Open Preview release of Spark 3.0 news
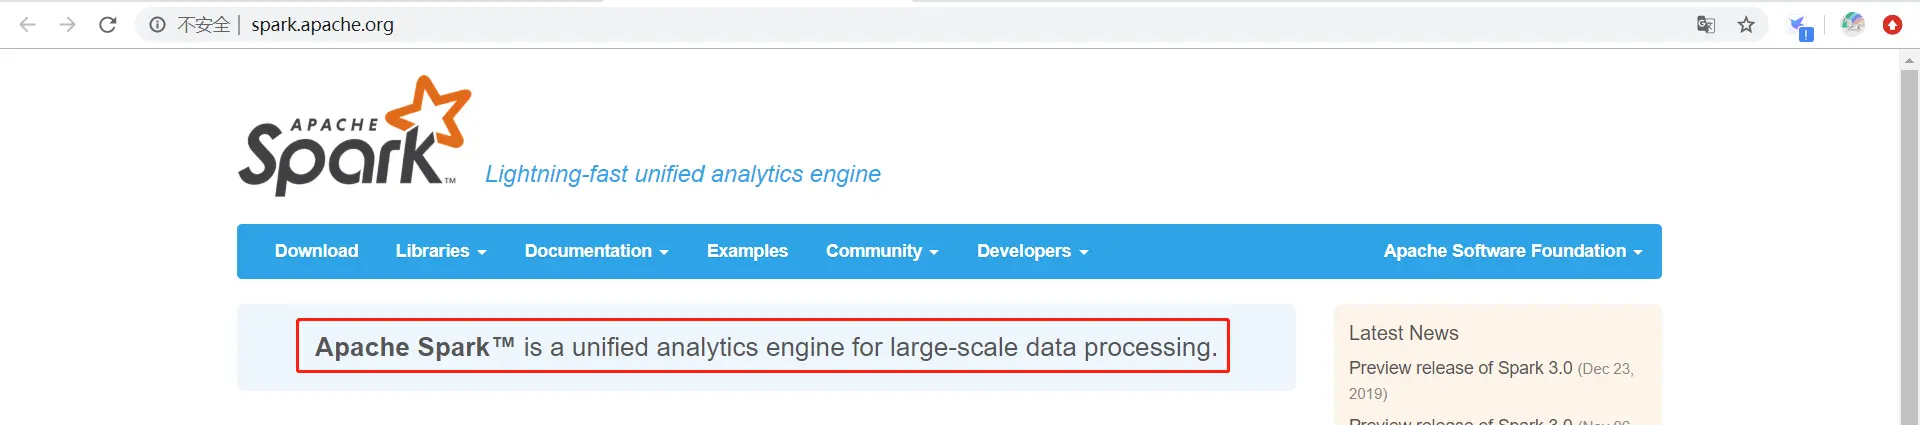Viewport: 1920px width, 425px height. (x=1460, y=368)
